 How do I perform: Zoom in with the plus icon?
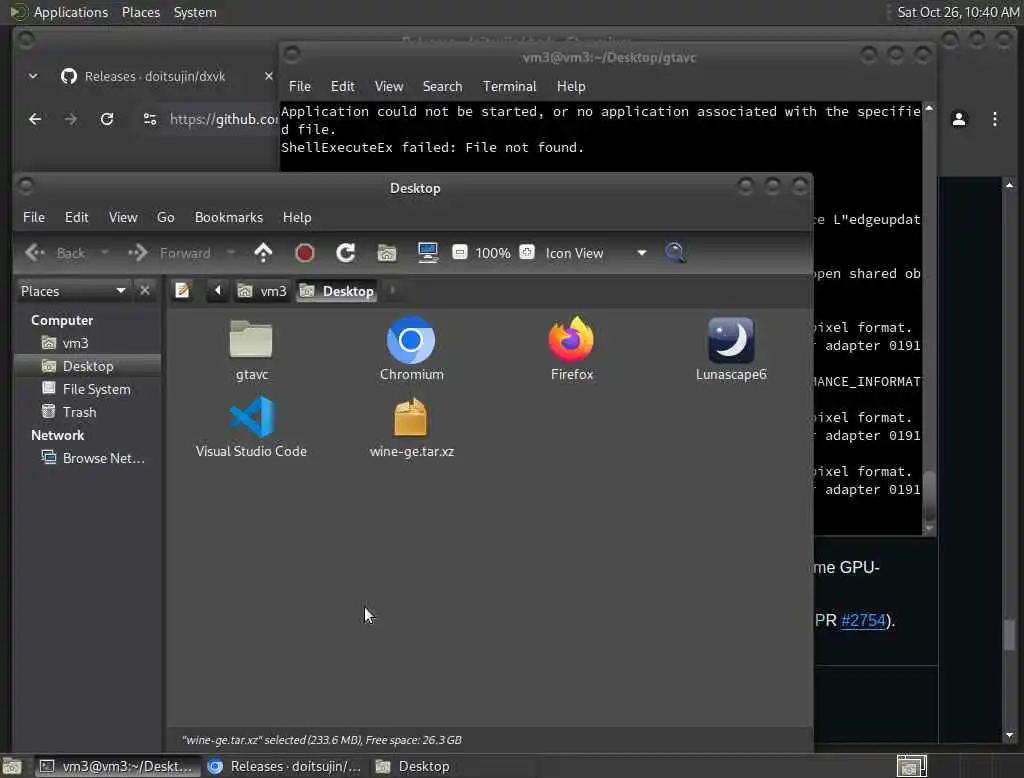click(x=527, y=252)
